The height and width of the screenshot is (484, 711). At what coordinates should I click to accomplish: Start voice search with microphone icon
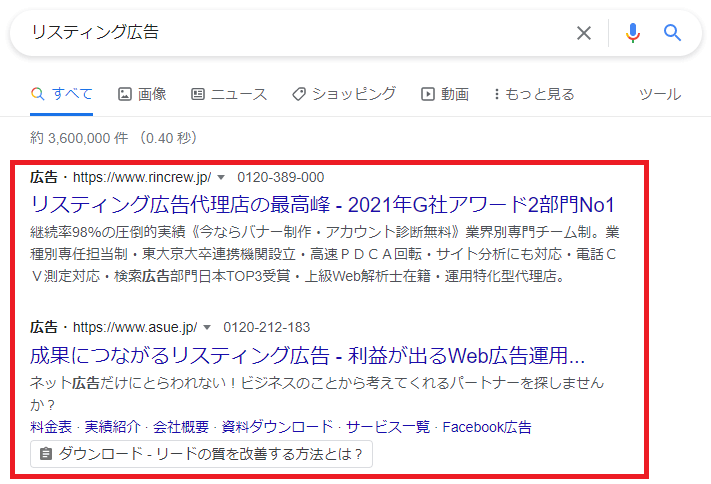pyautogui.click(x=633, y=33)
